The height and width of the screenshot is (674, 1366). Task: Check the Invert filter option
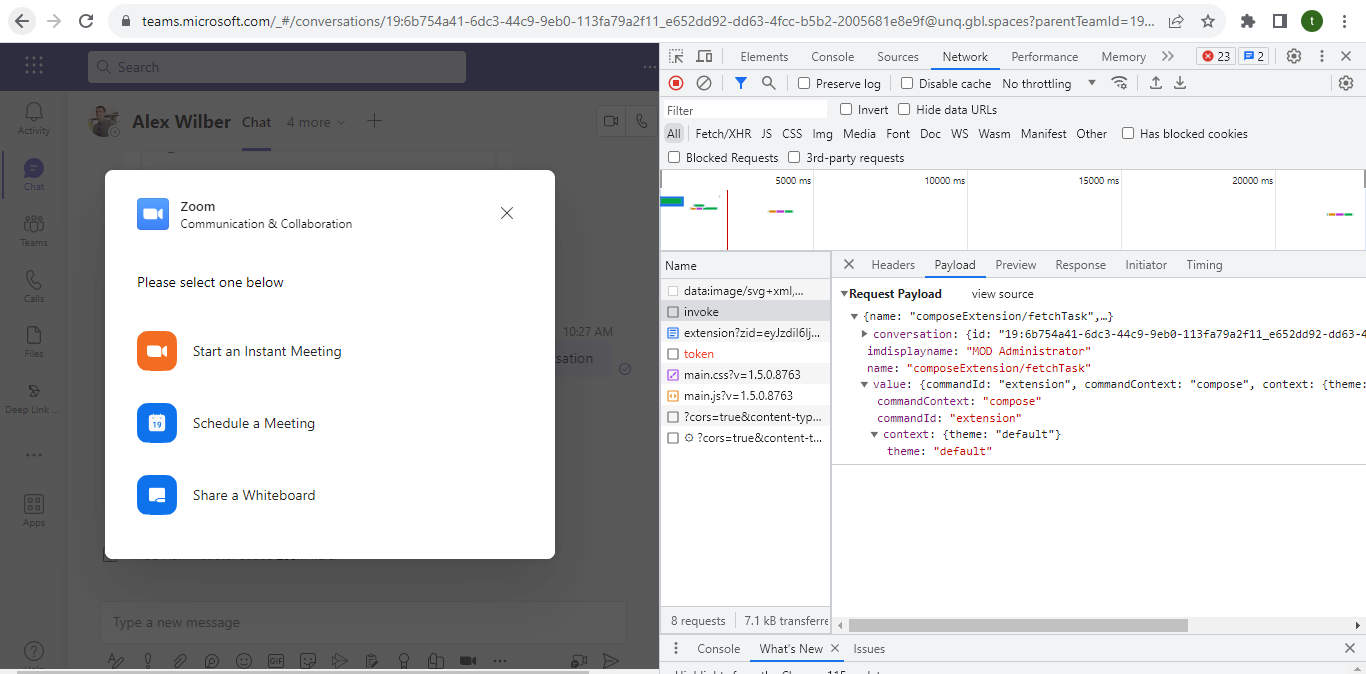point(847,109)
